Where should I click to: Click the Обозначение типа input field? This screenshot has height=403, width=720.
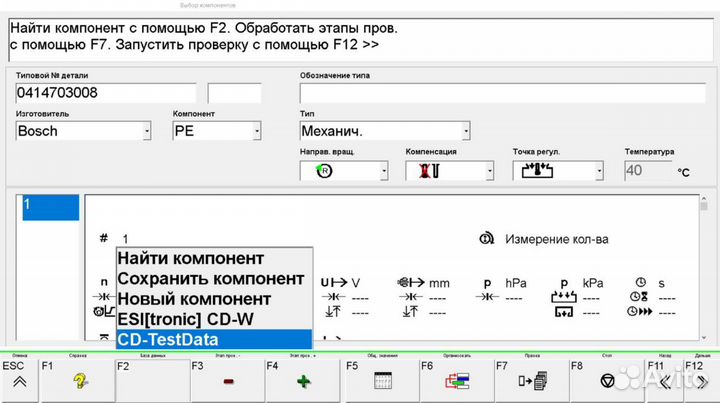pos(503,93)
